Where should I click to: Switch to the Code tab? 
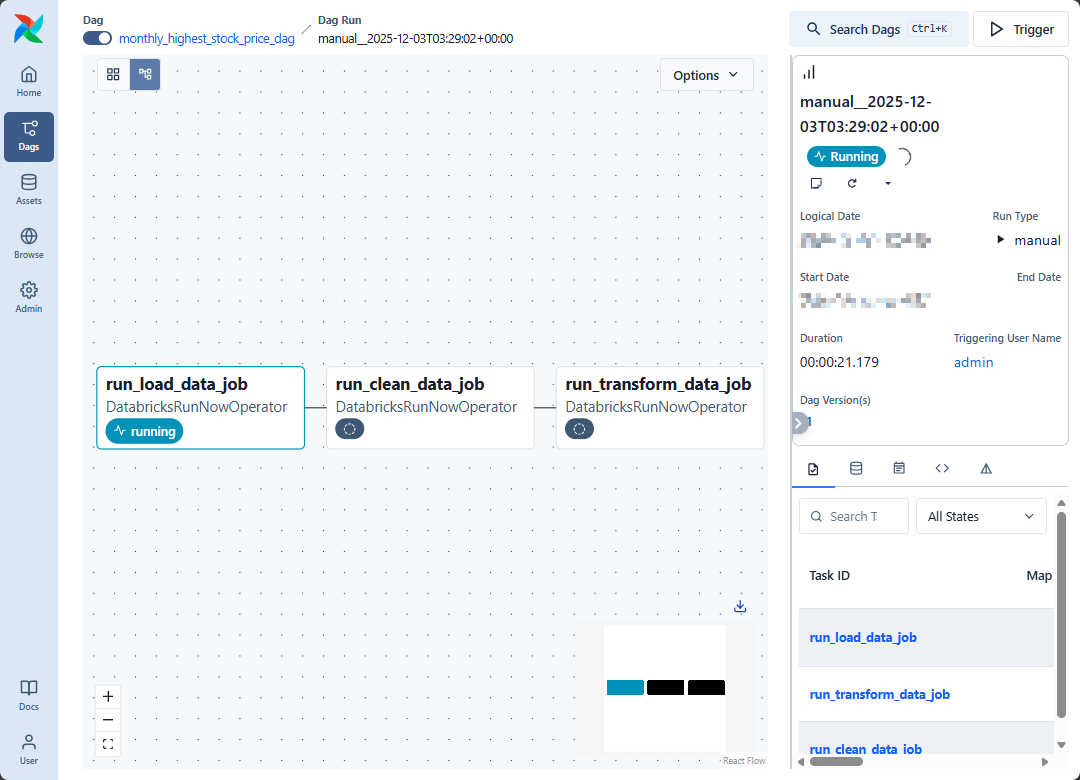(942, 468)
